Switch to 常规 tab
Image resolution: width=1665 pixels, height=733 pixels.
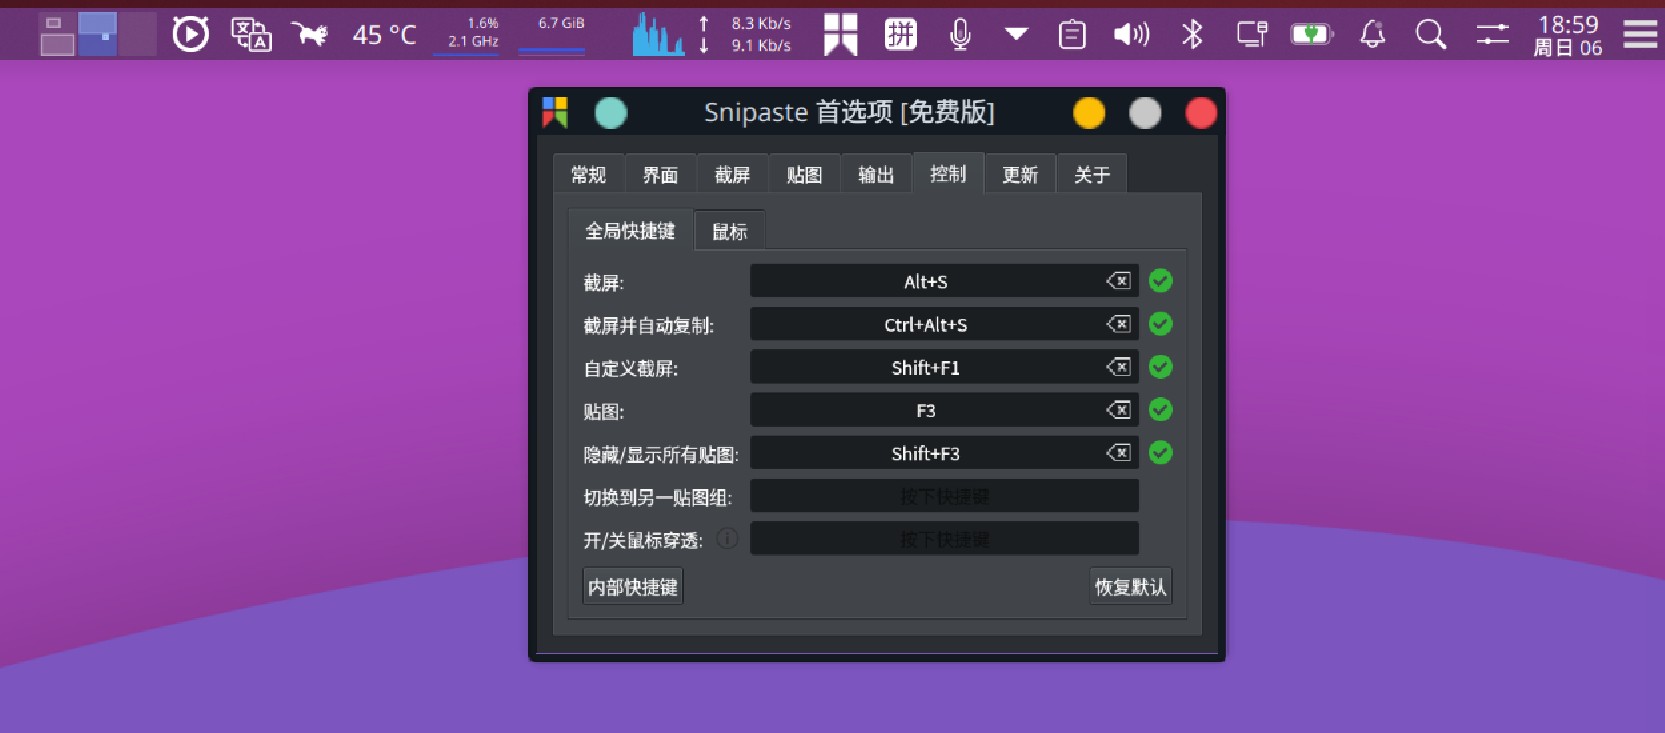[x=588, y=175]
